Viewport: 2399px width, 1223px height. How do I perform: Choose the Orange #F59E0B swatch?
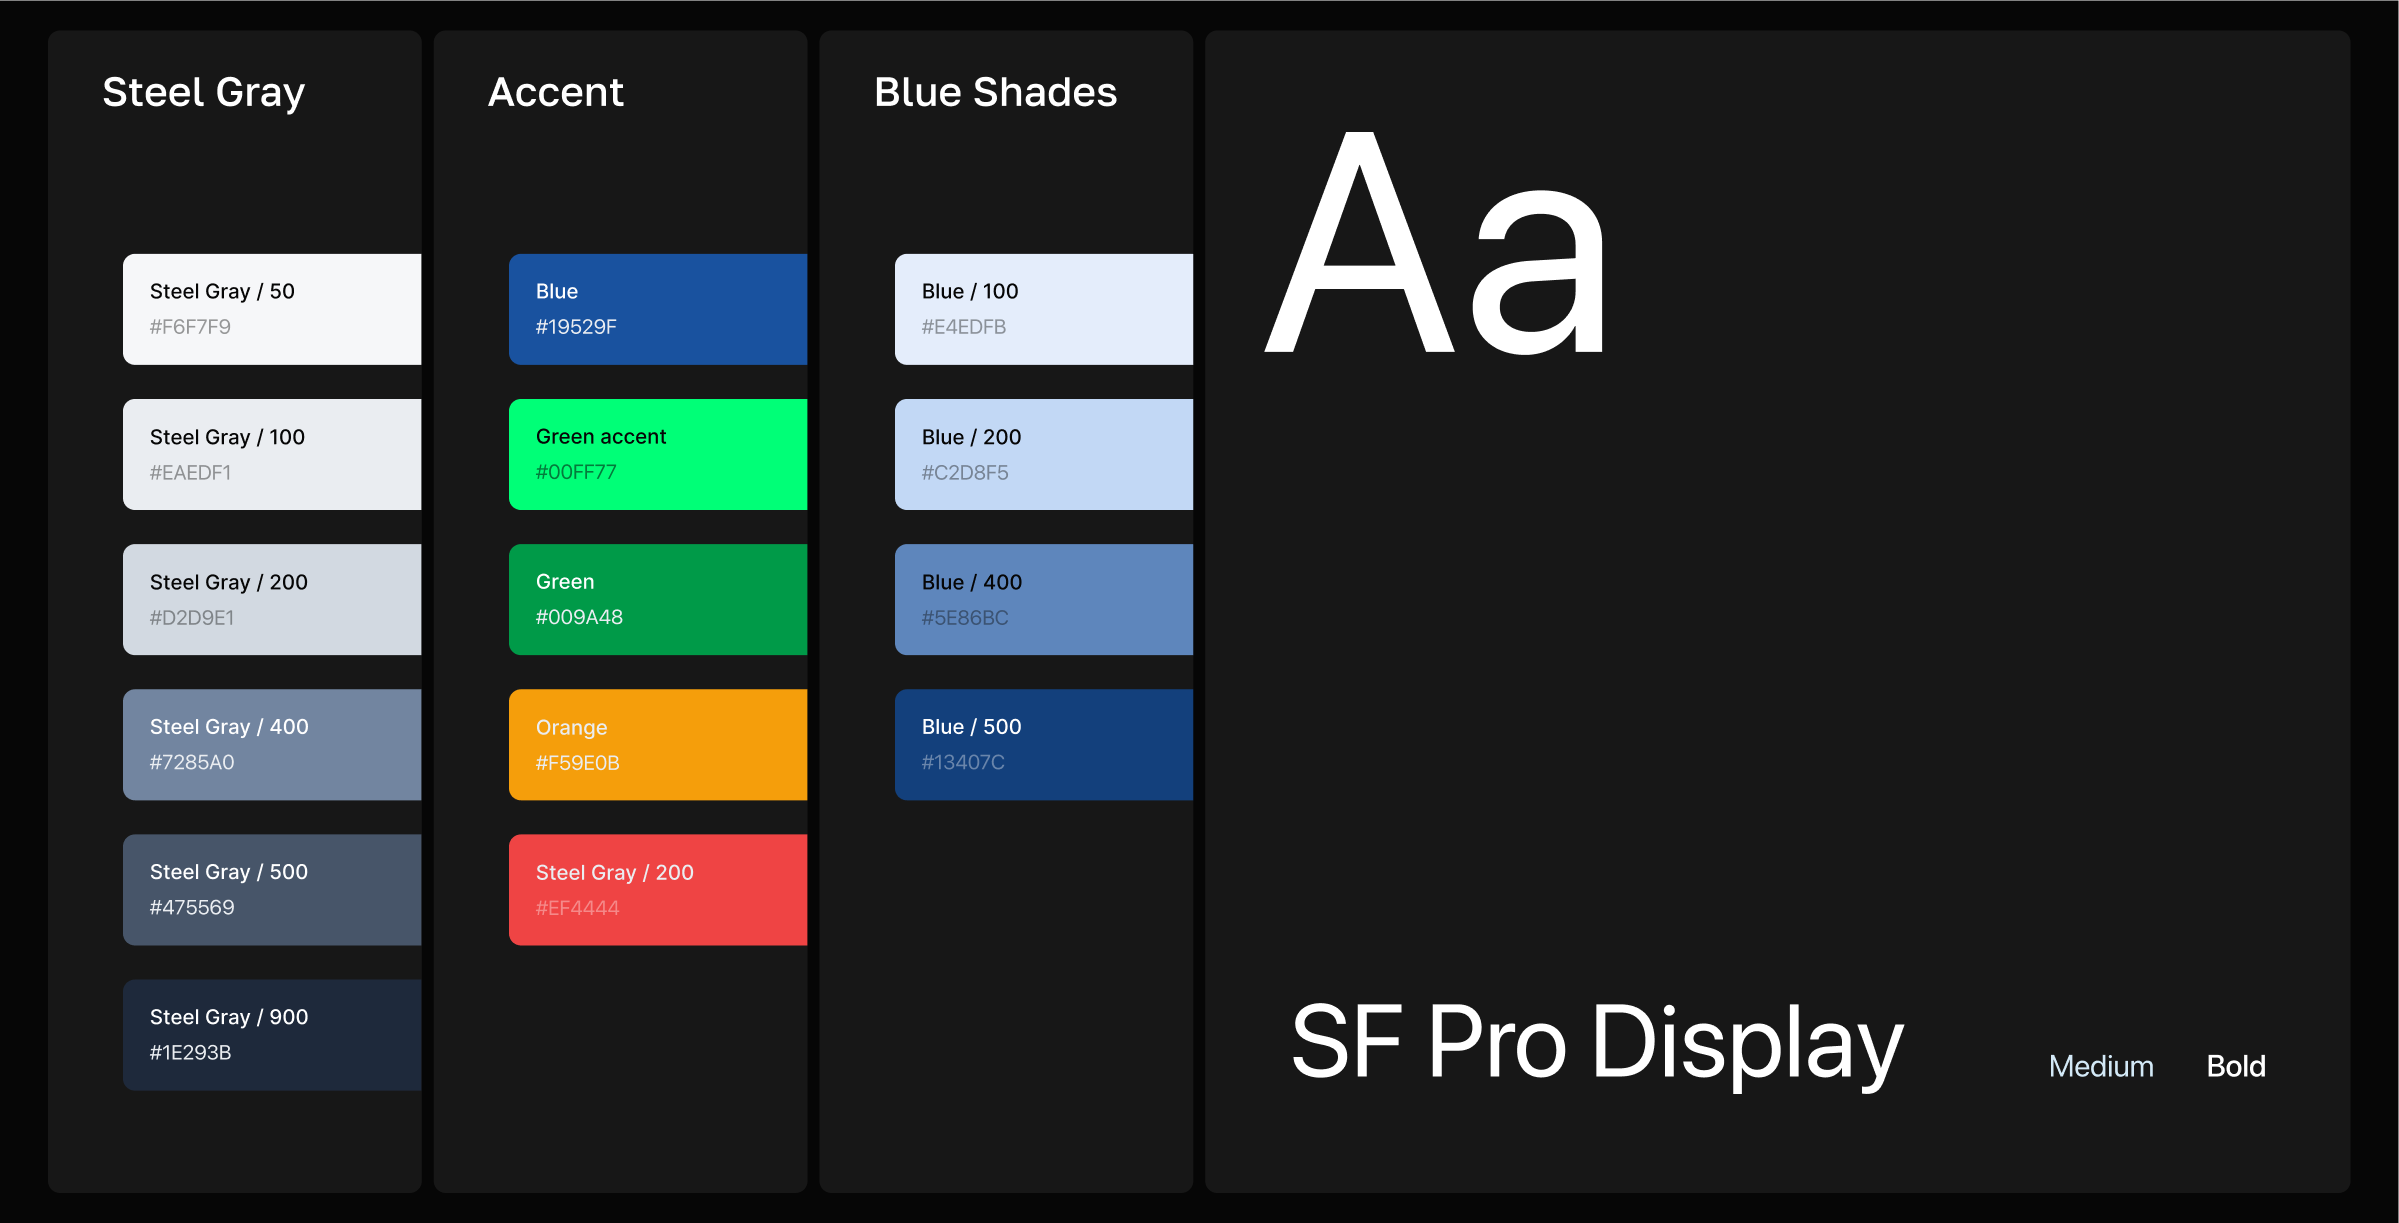coord(658,744)
